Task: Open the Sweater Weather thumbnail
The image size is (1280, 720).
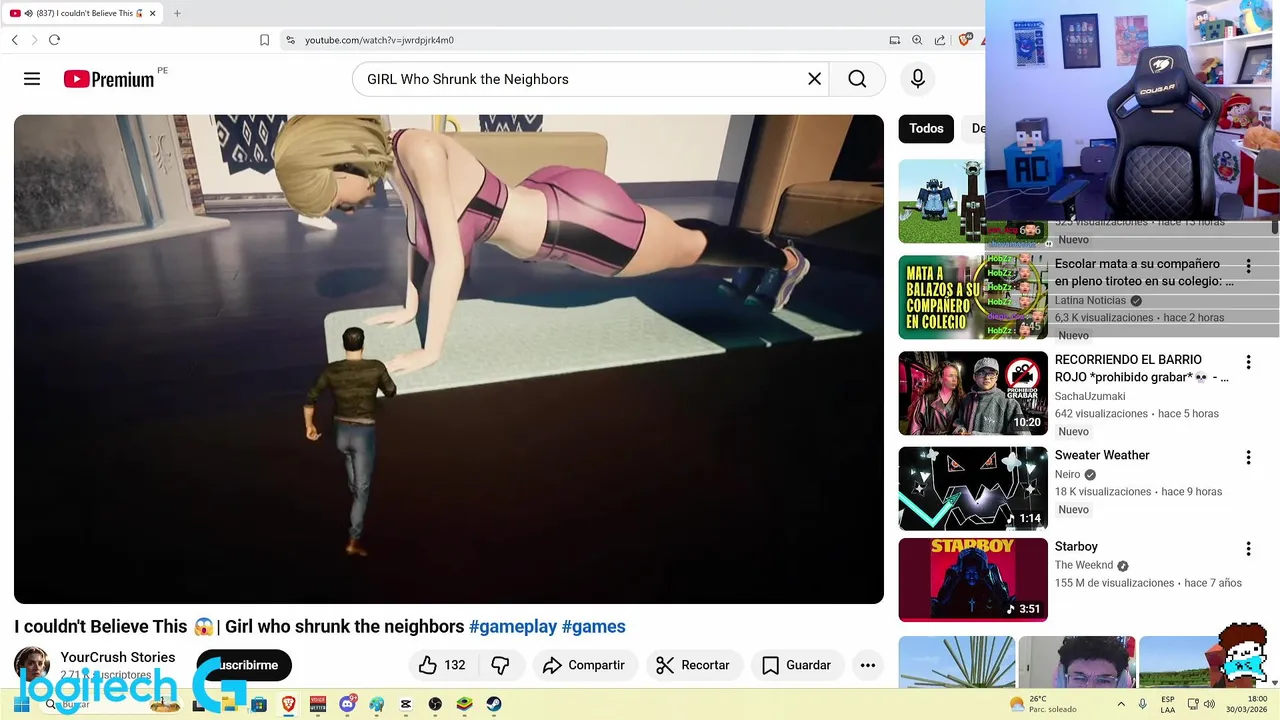Action: pyautogui.click(x=973, y=488)
